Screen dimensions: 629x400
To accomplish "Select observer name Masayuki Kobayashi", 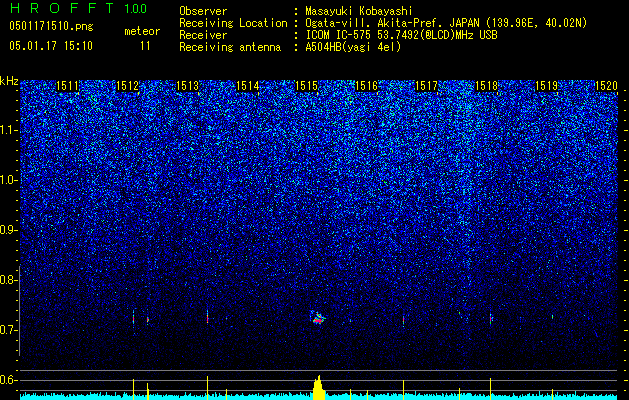I will (359, 11).
